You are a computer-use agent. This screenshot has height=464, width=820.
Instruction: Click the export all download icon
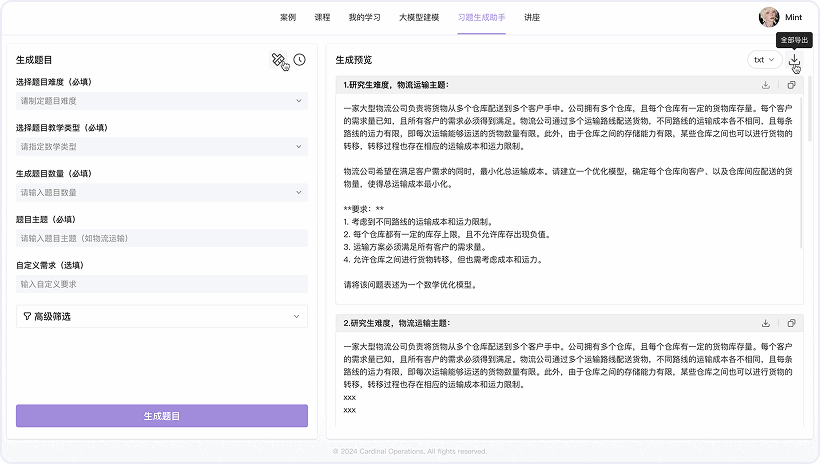point(794,60)
